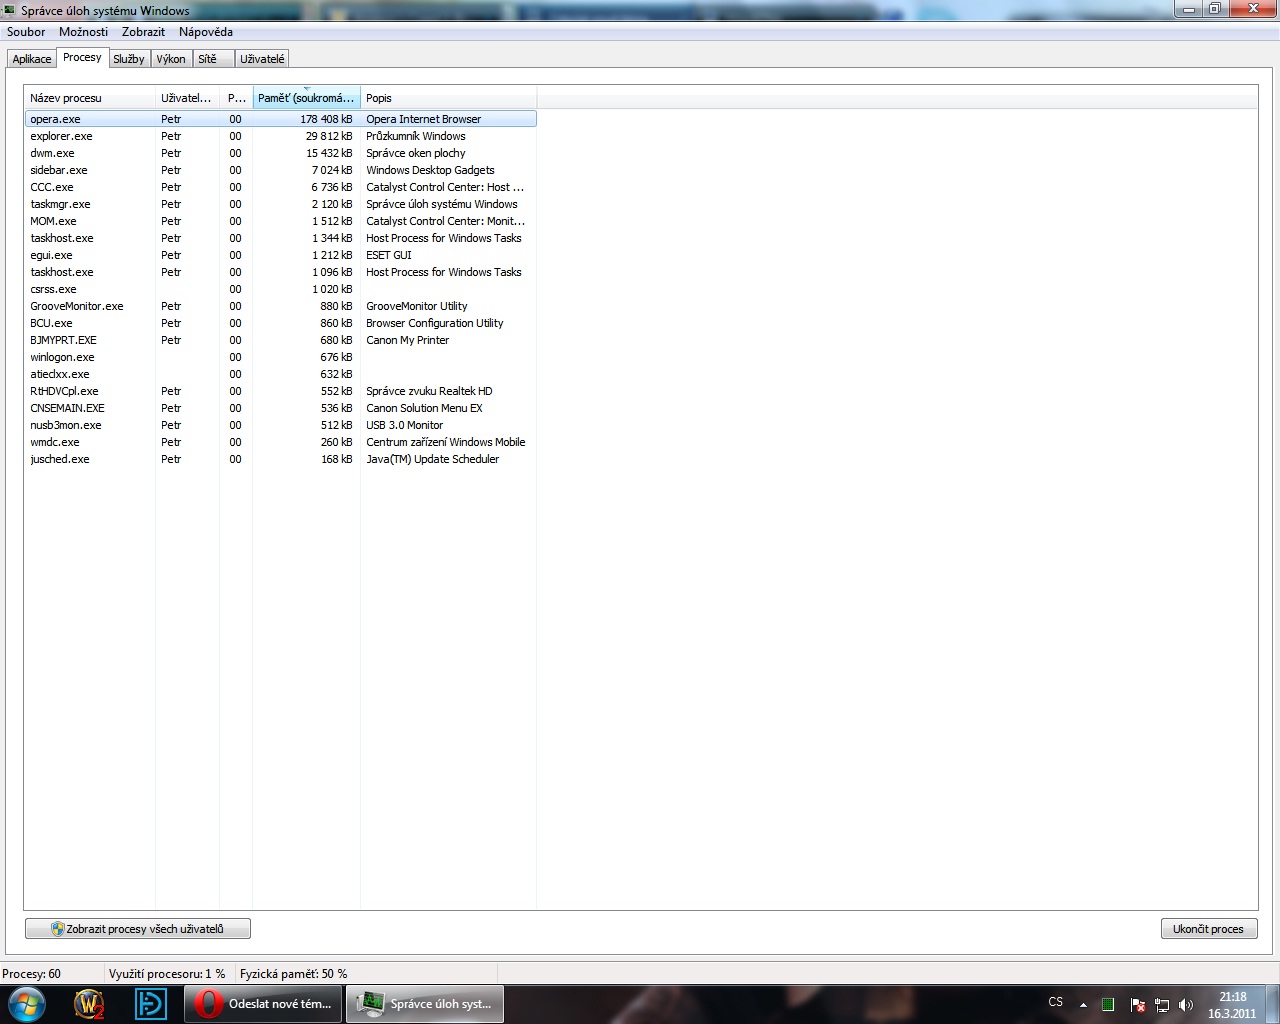
Task: Switch to the Služby tab
Action: pyautogui.click(x=129, y=59)
